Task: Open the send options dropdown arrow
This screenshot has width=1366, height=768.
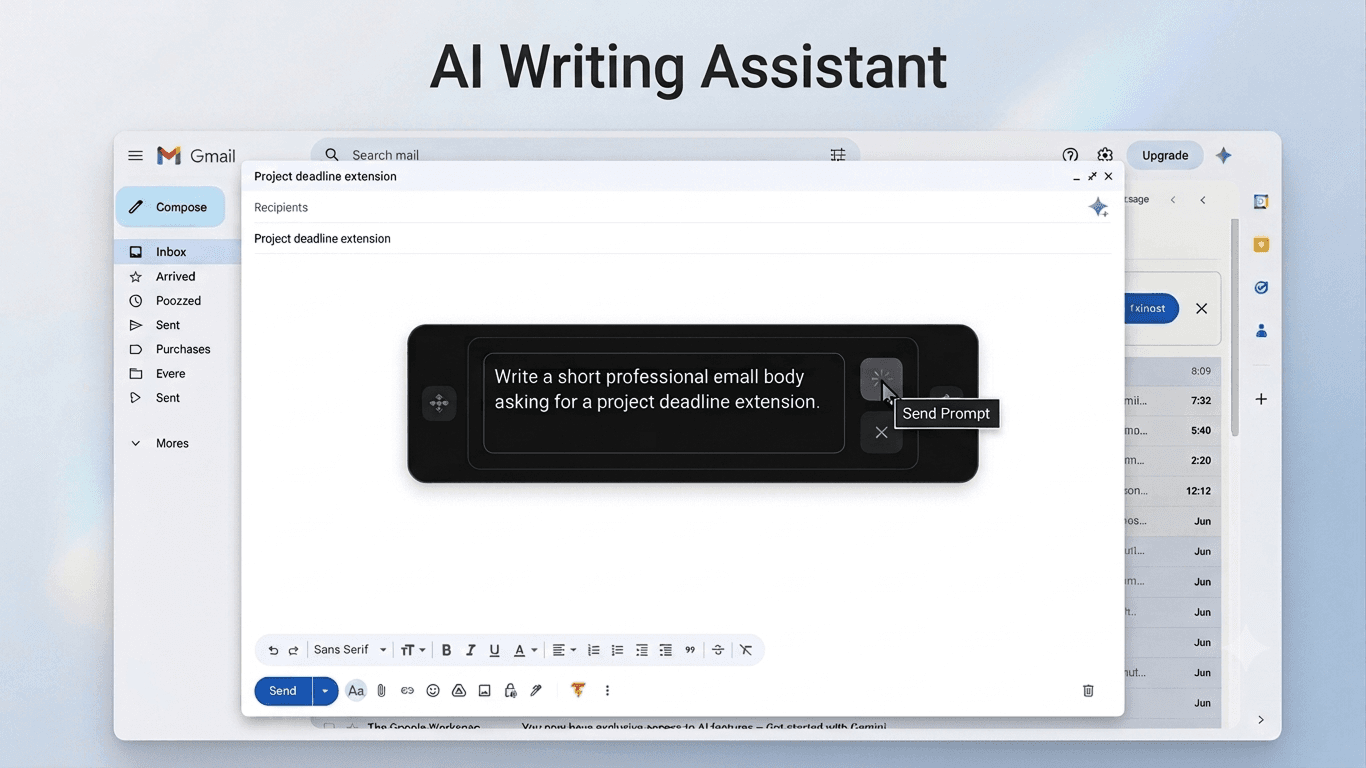Action: point(325,691)
